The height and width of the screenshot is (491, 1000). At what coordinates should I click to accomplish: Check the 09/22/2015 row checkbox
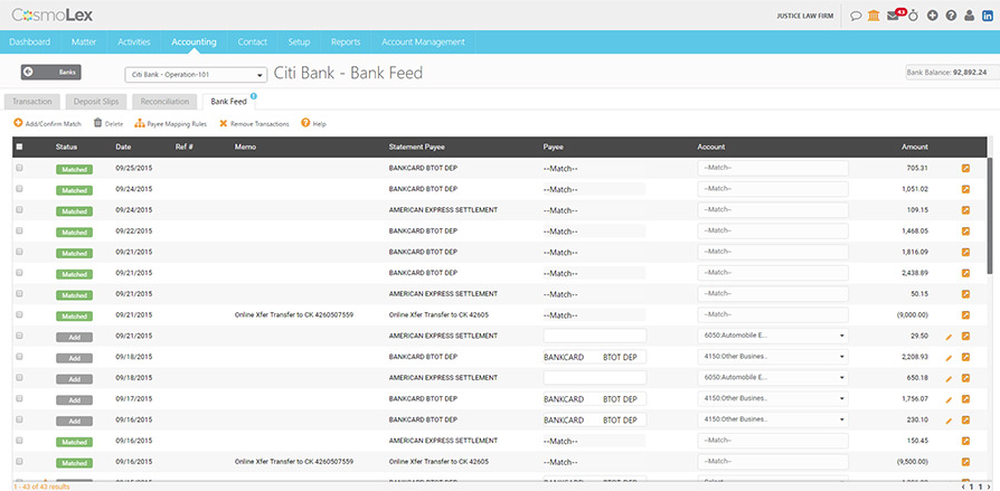coord(19,231)
